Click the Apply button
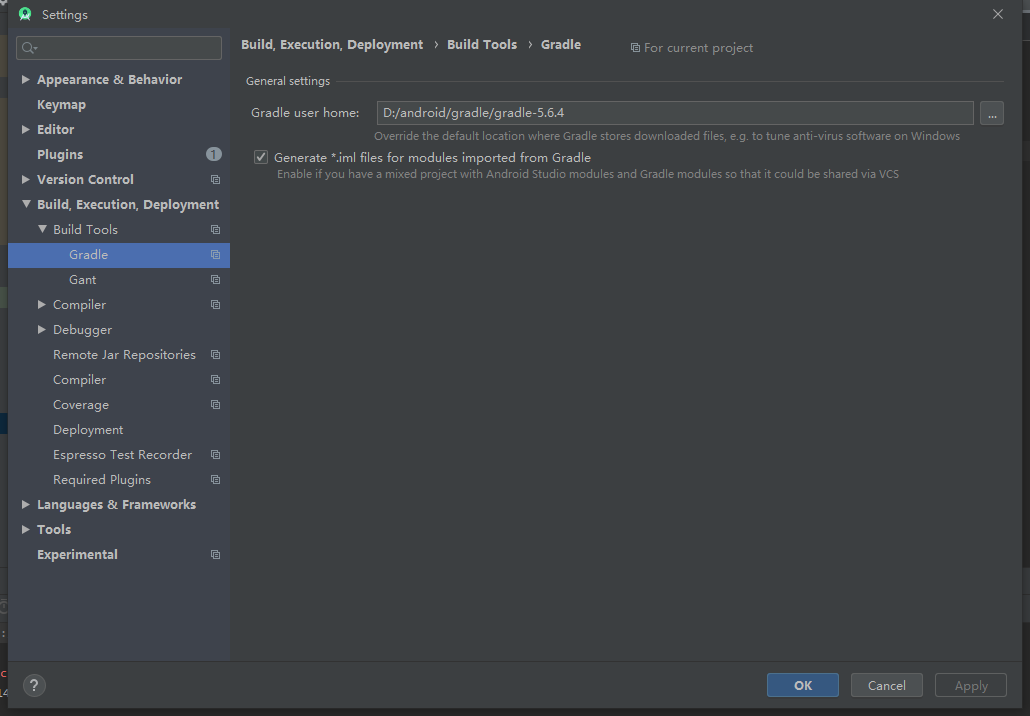Image resolution: width=1030 pixels, height=716 pixels. (x=971, y=685)
